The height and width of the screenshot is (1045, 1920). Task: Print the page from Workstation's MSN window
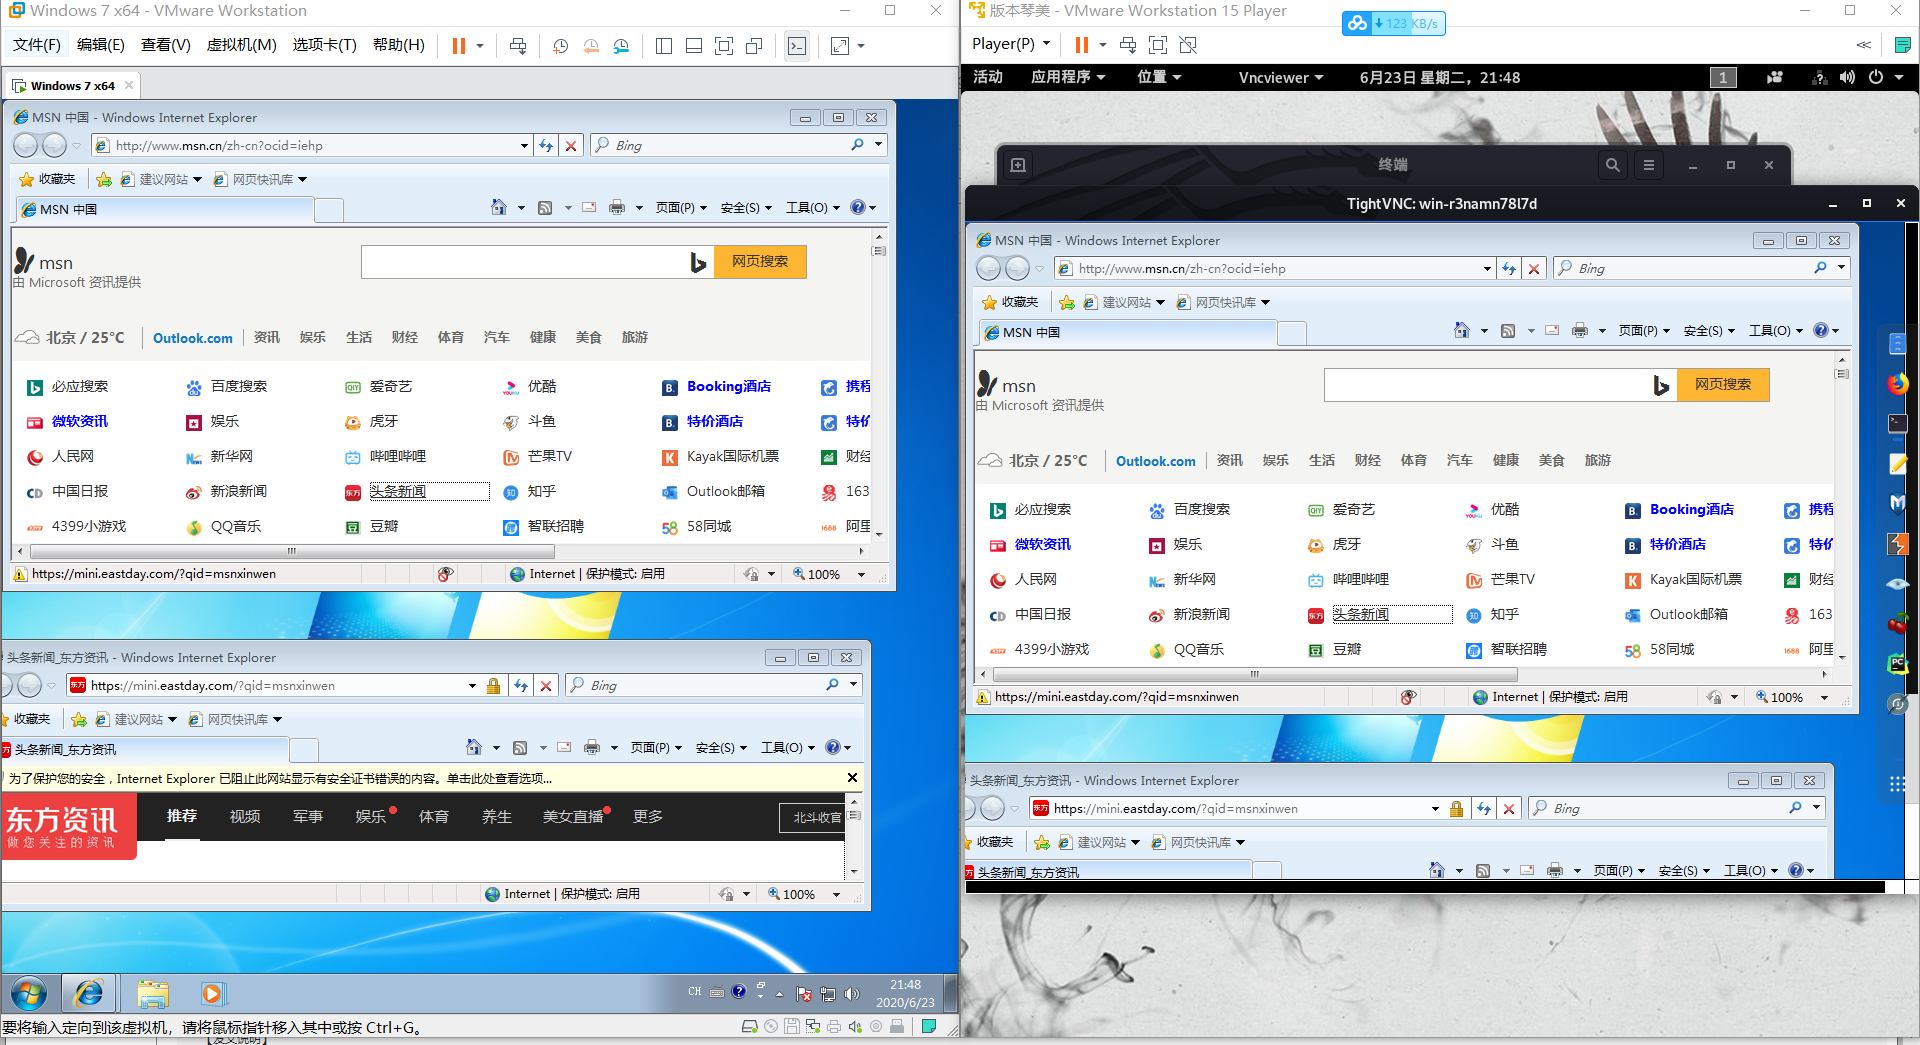[617, 207]
